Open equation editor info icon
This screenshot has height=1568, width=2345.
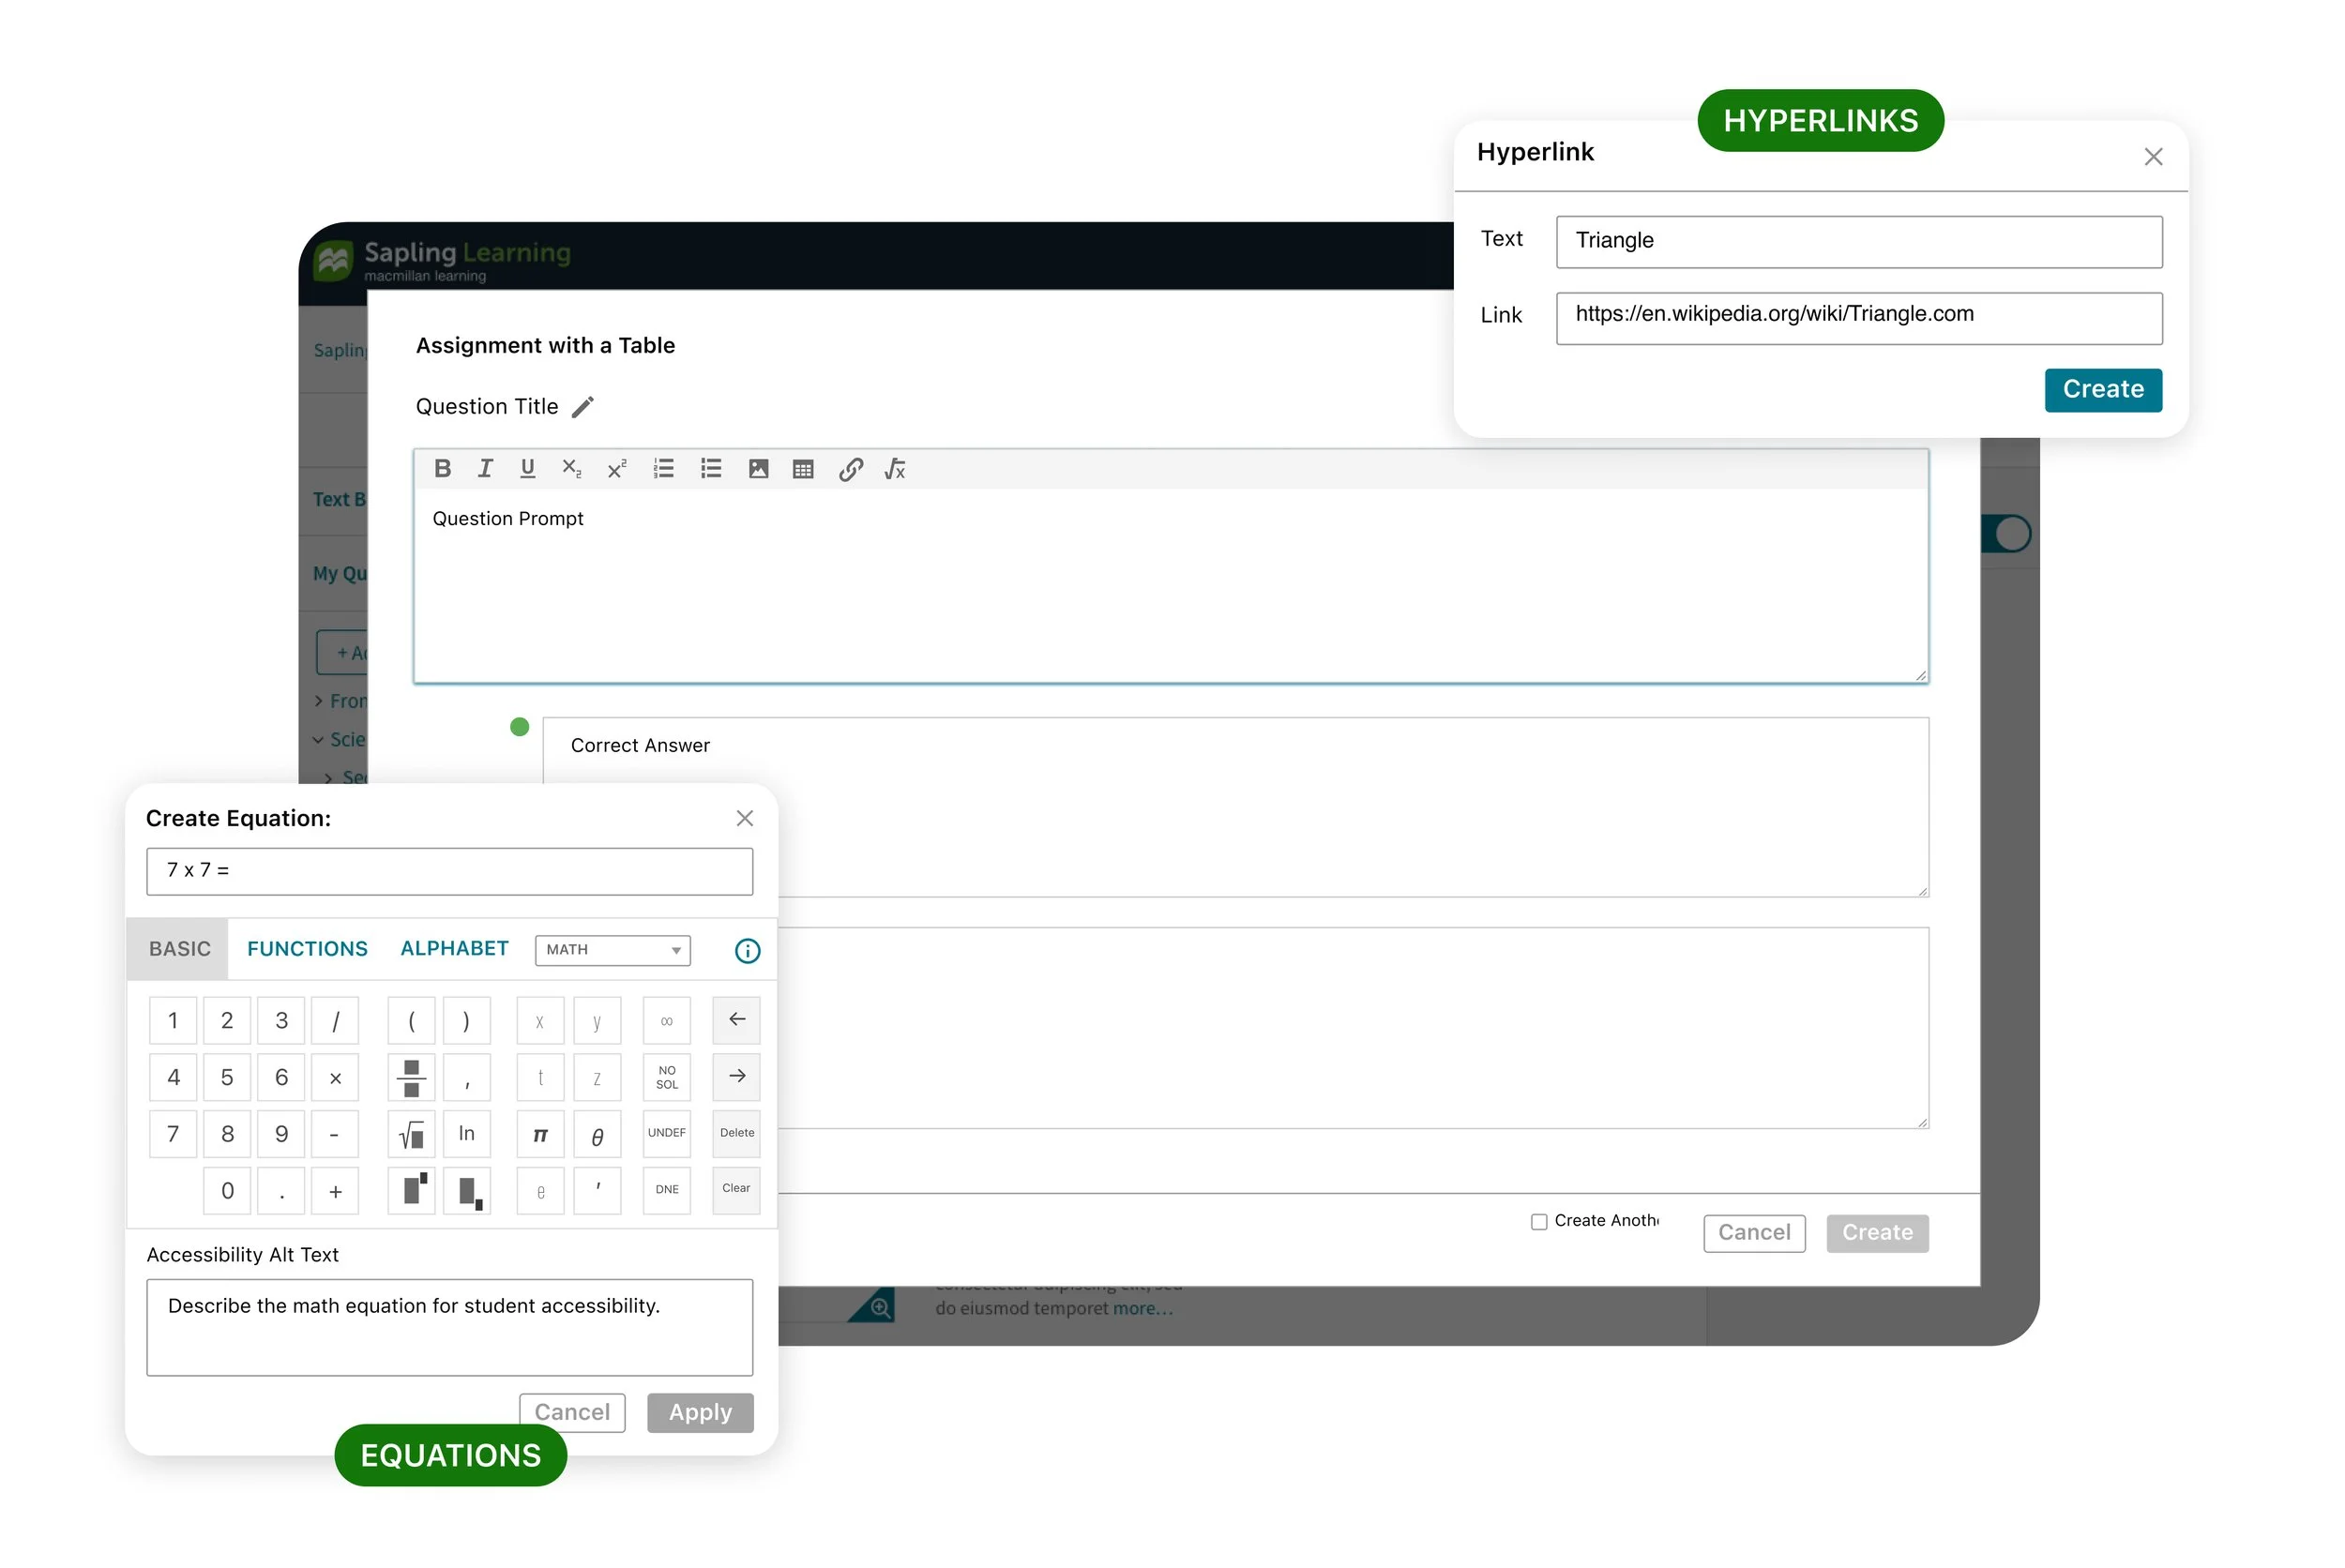click(747, 951)
